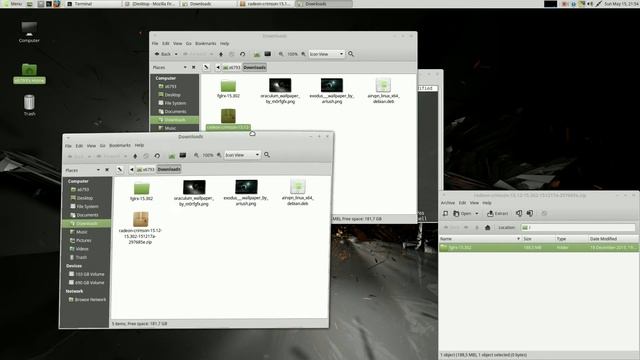Sort by Size column in Archive Manager
Image resolution: width=640 pixels, height=360 pixels.
pyautogui.click(x=538, y=239)
